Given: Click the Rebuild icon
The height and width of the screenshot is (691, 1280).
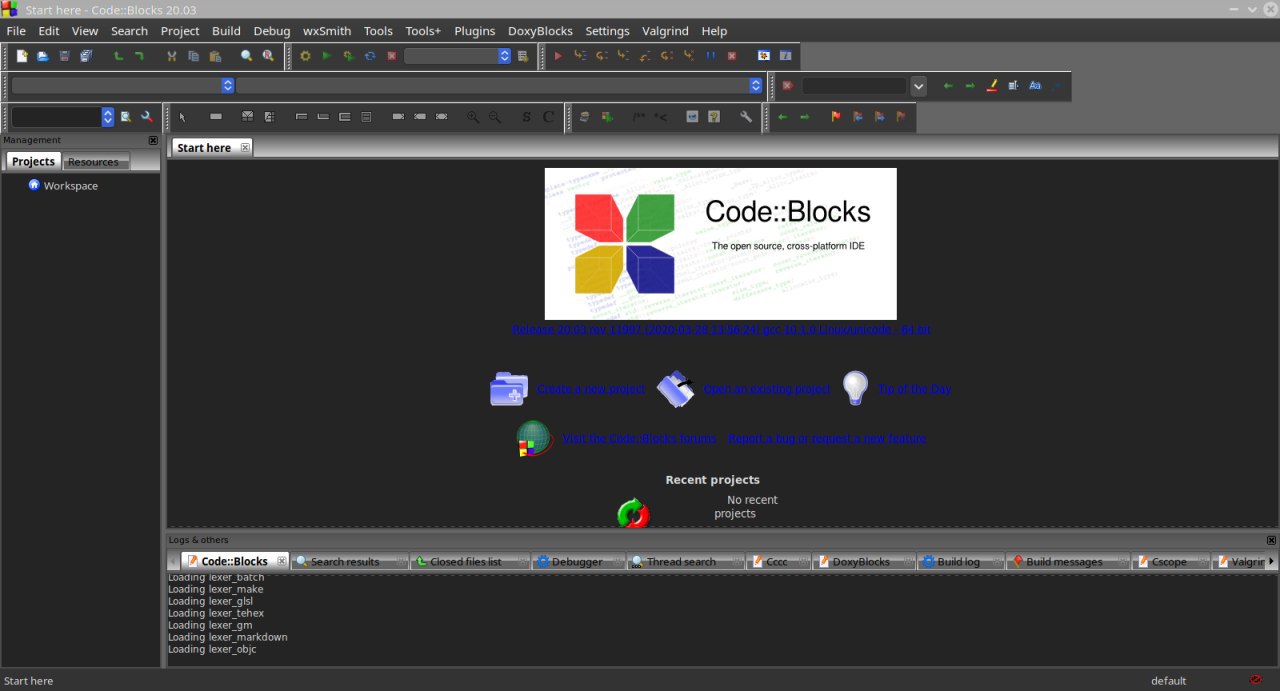Looking at the screenshot, I should [x=370, y=56].
